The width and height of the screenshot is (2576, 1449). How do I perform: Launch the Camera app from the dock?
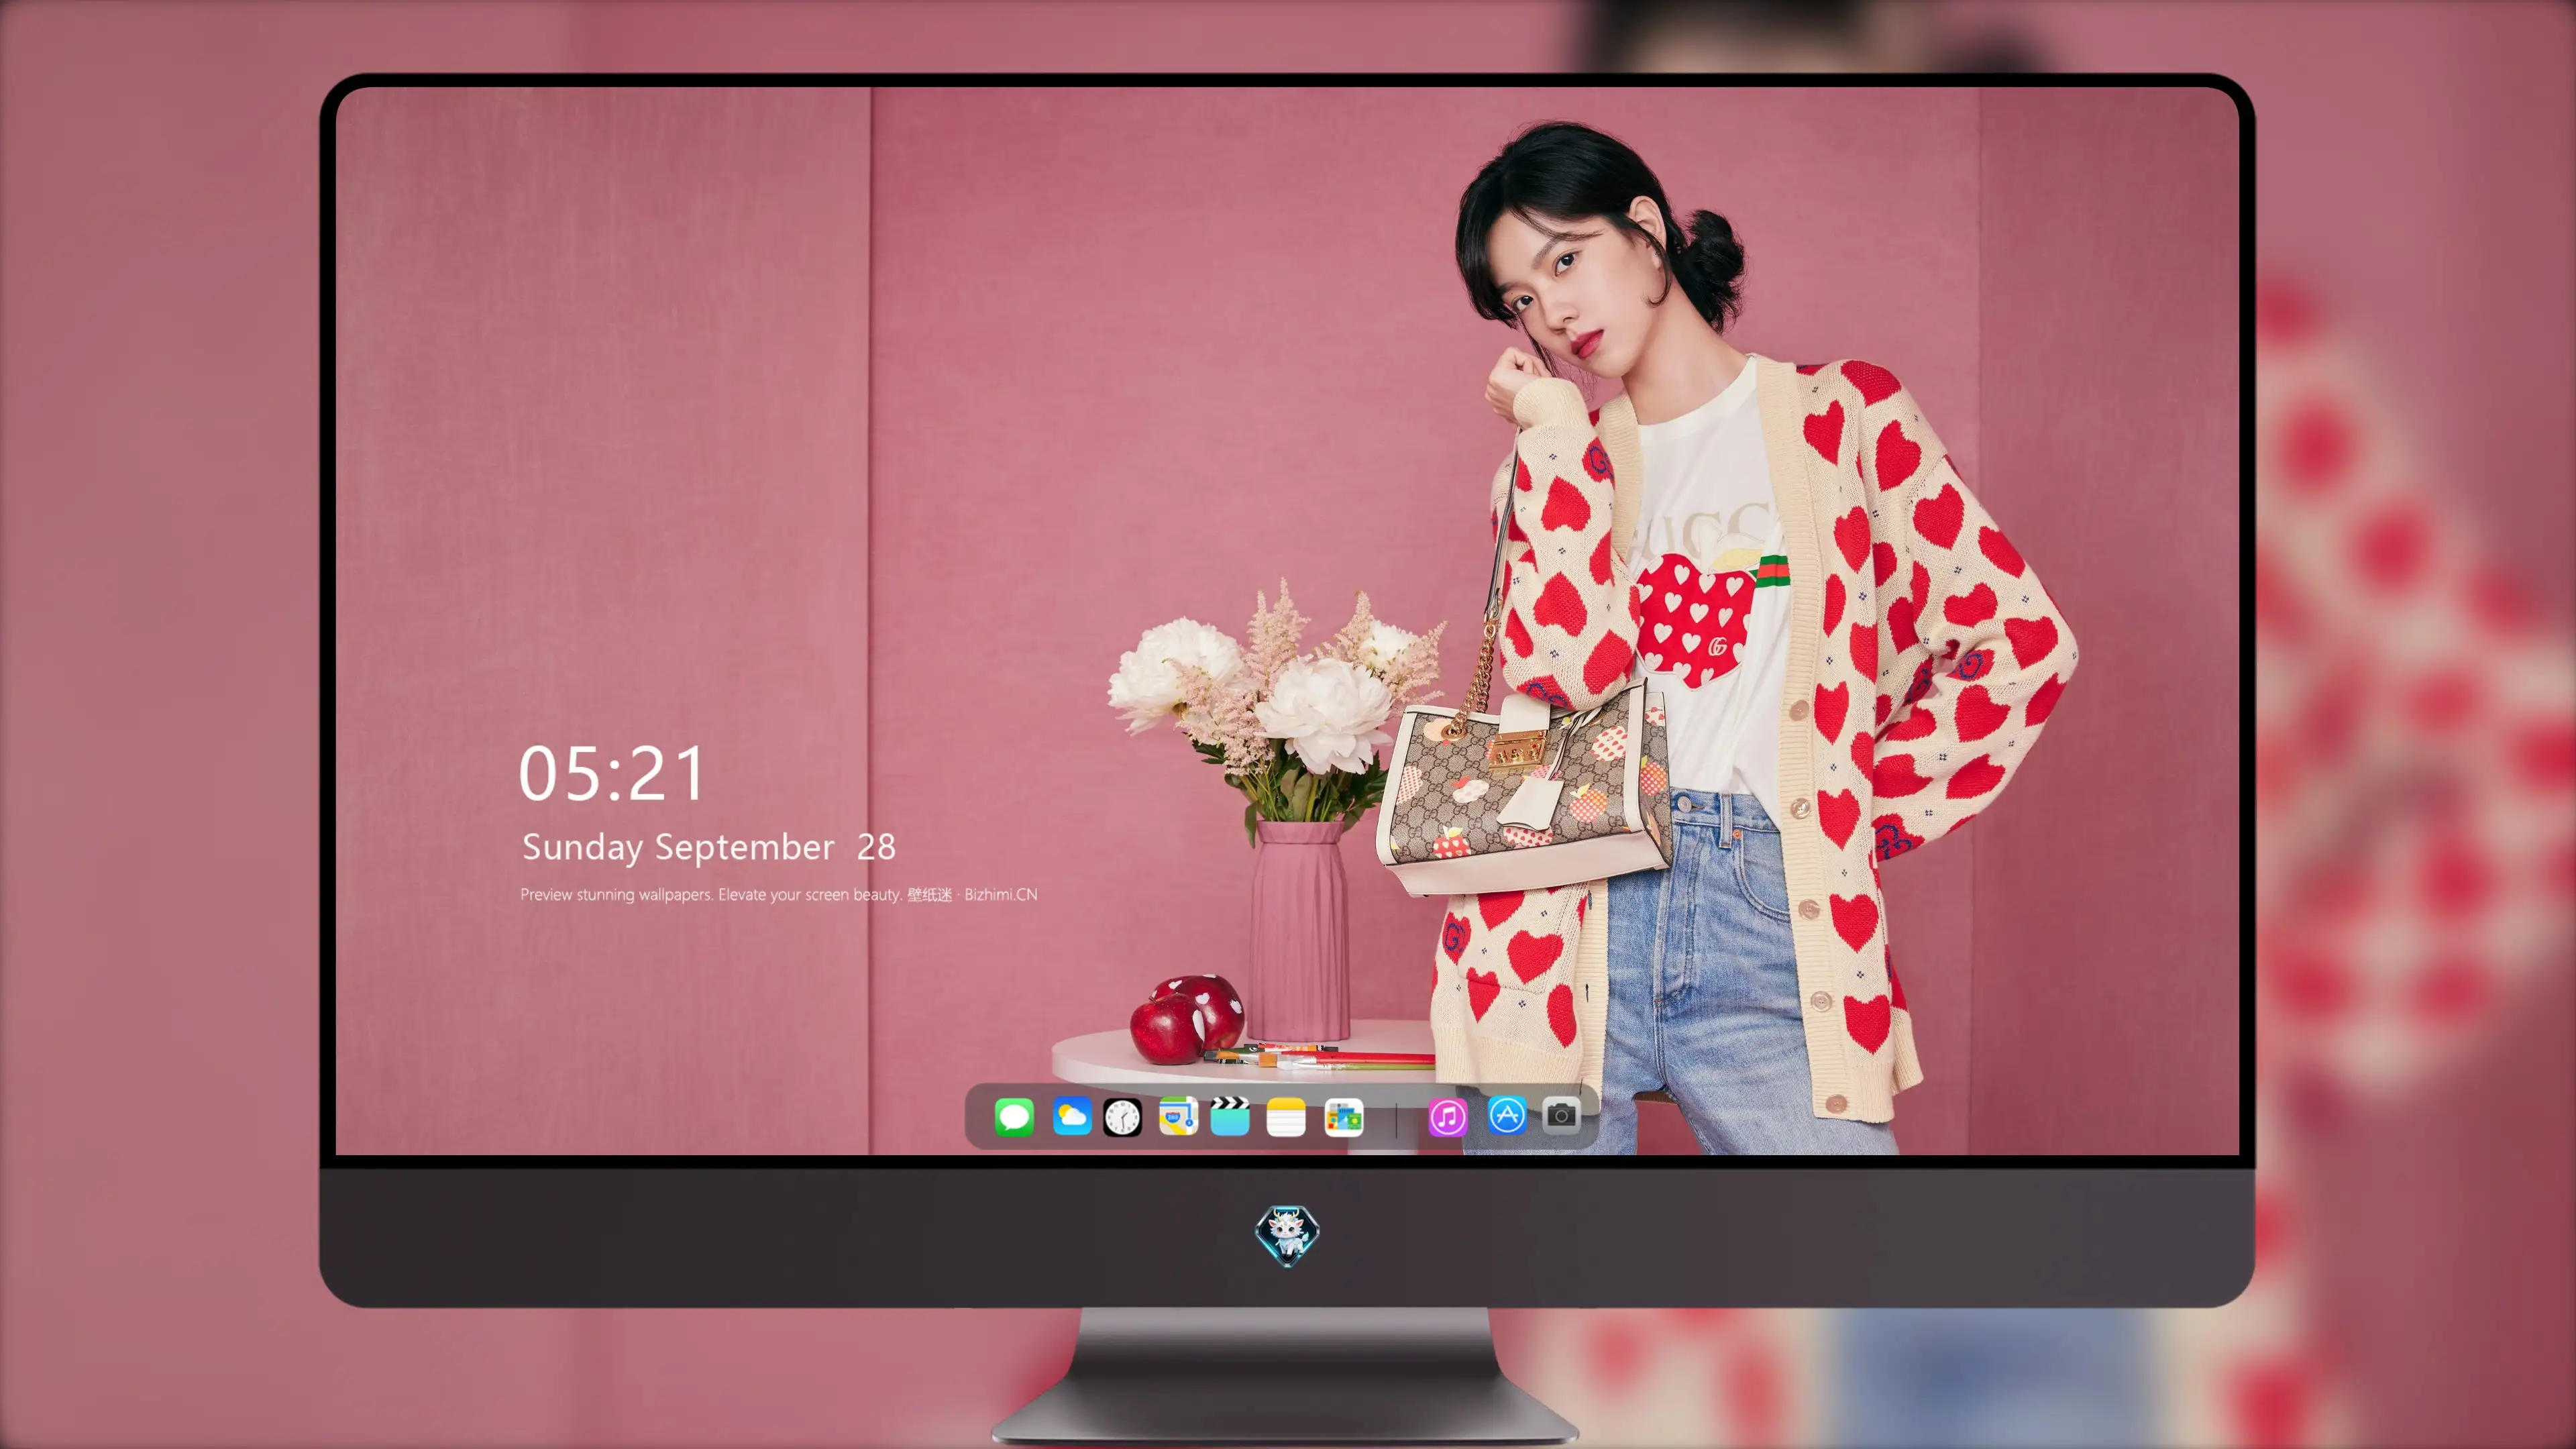point(1561,1115)
